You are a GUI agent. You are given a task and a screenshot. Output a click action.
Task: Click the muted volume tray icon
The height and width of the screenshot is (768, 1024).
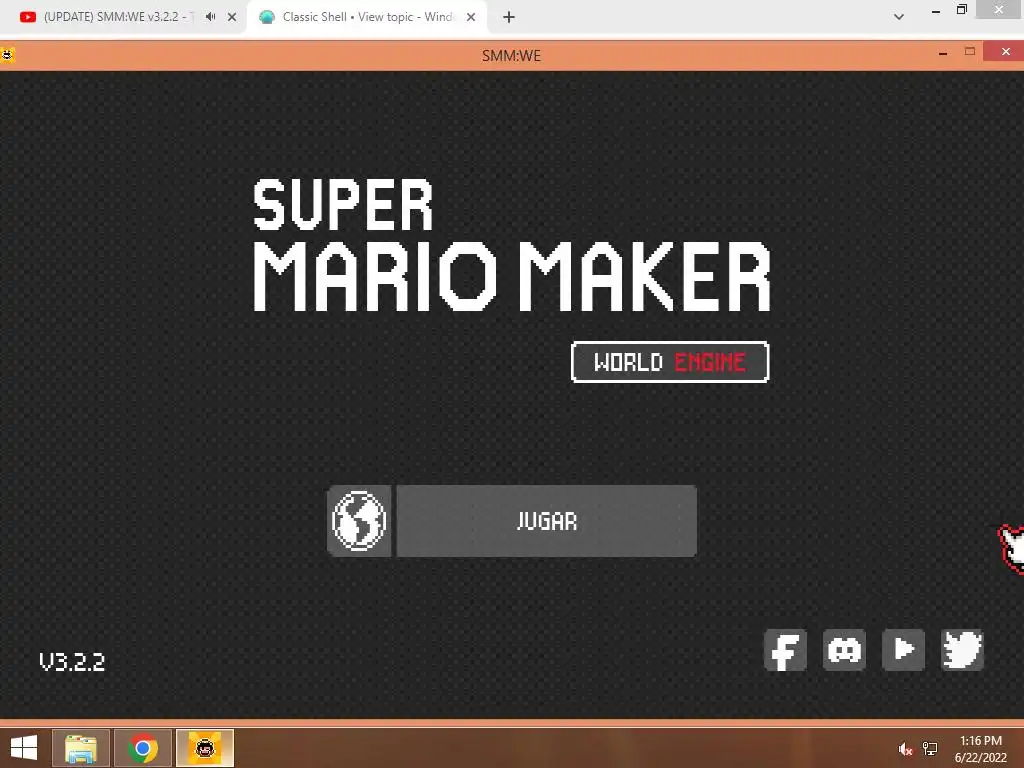(904, 749)
